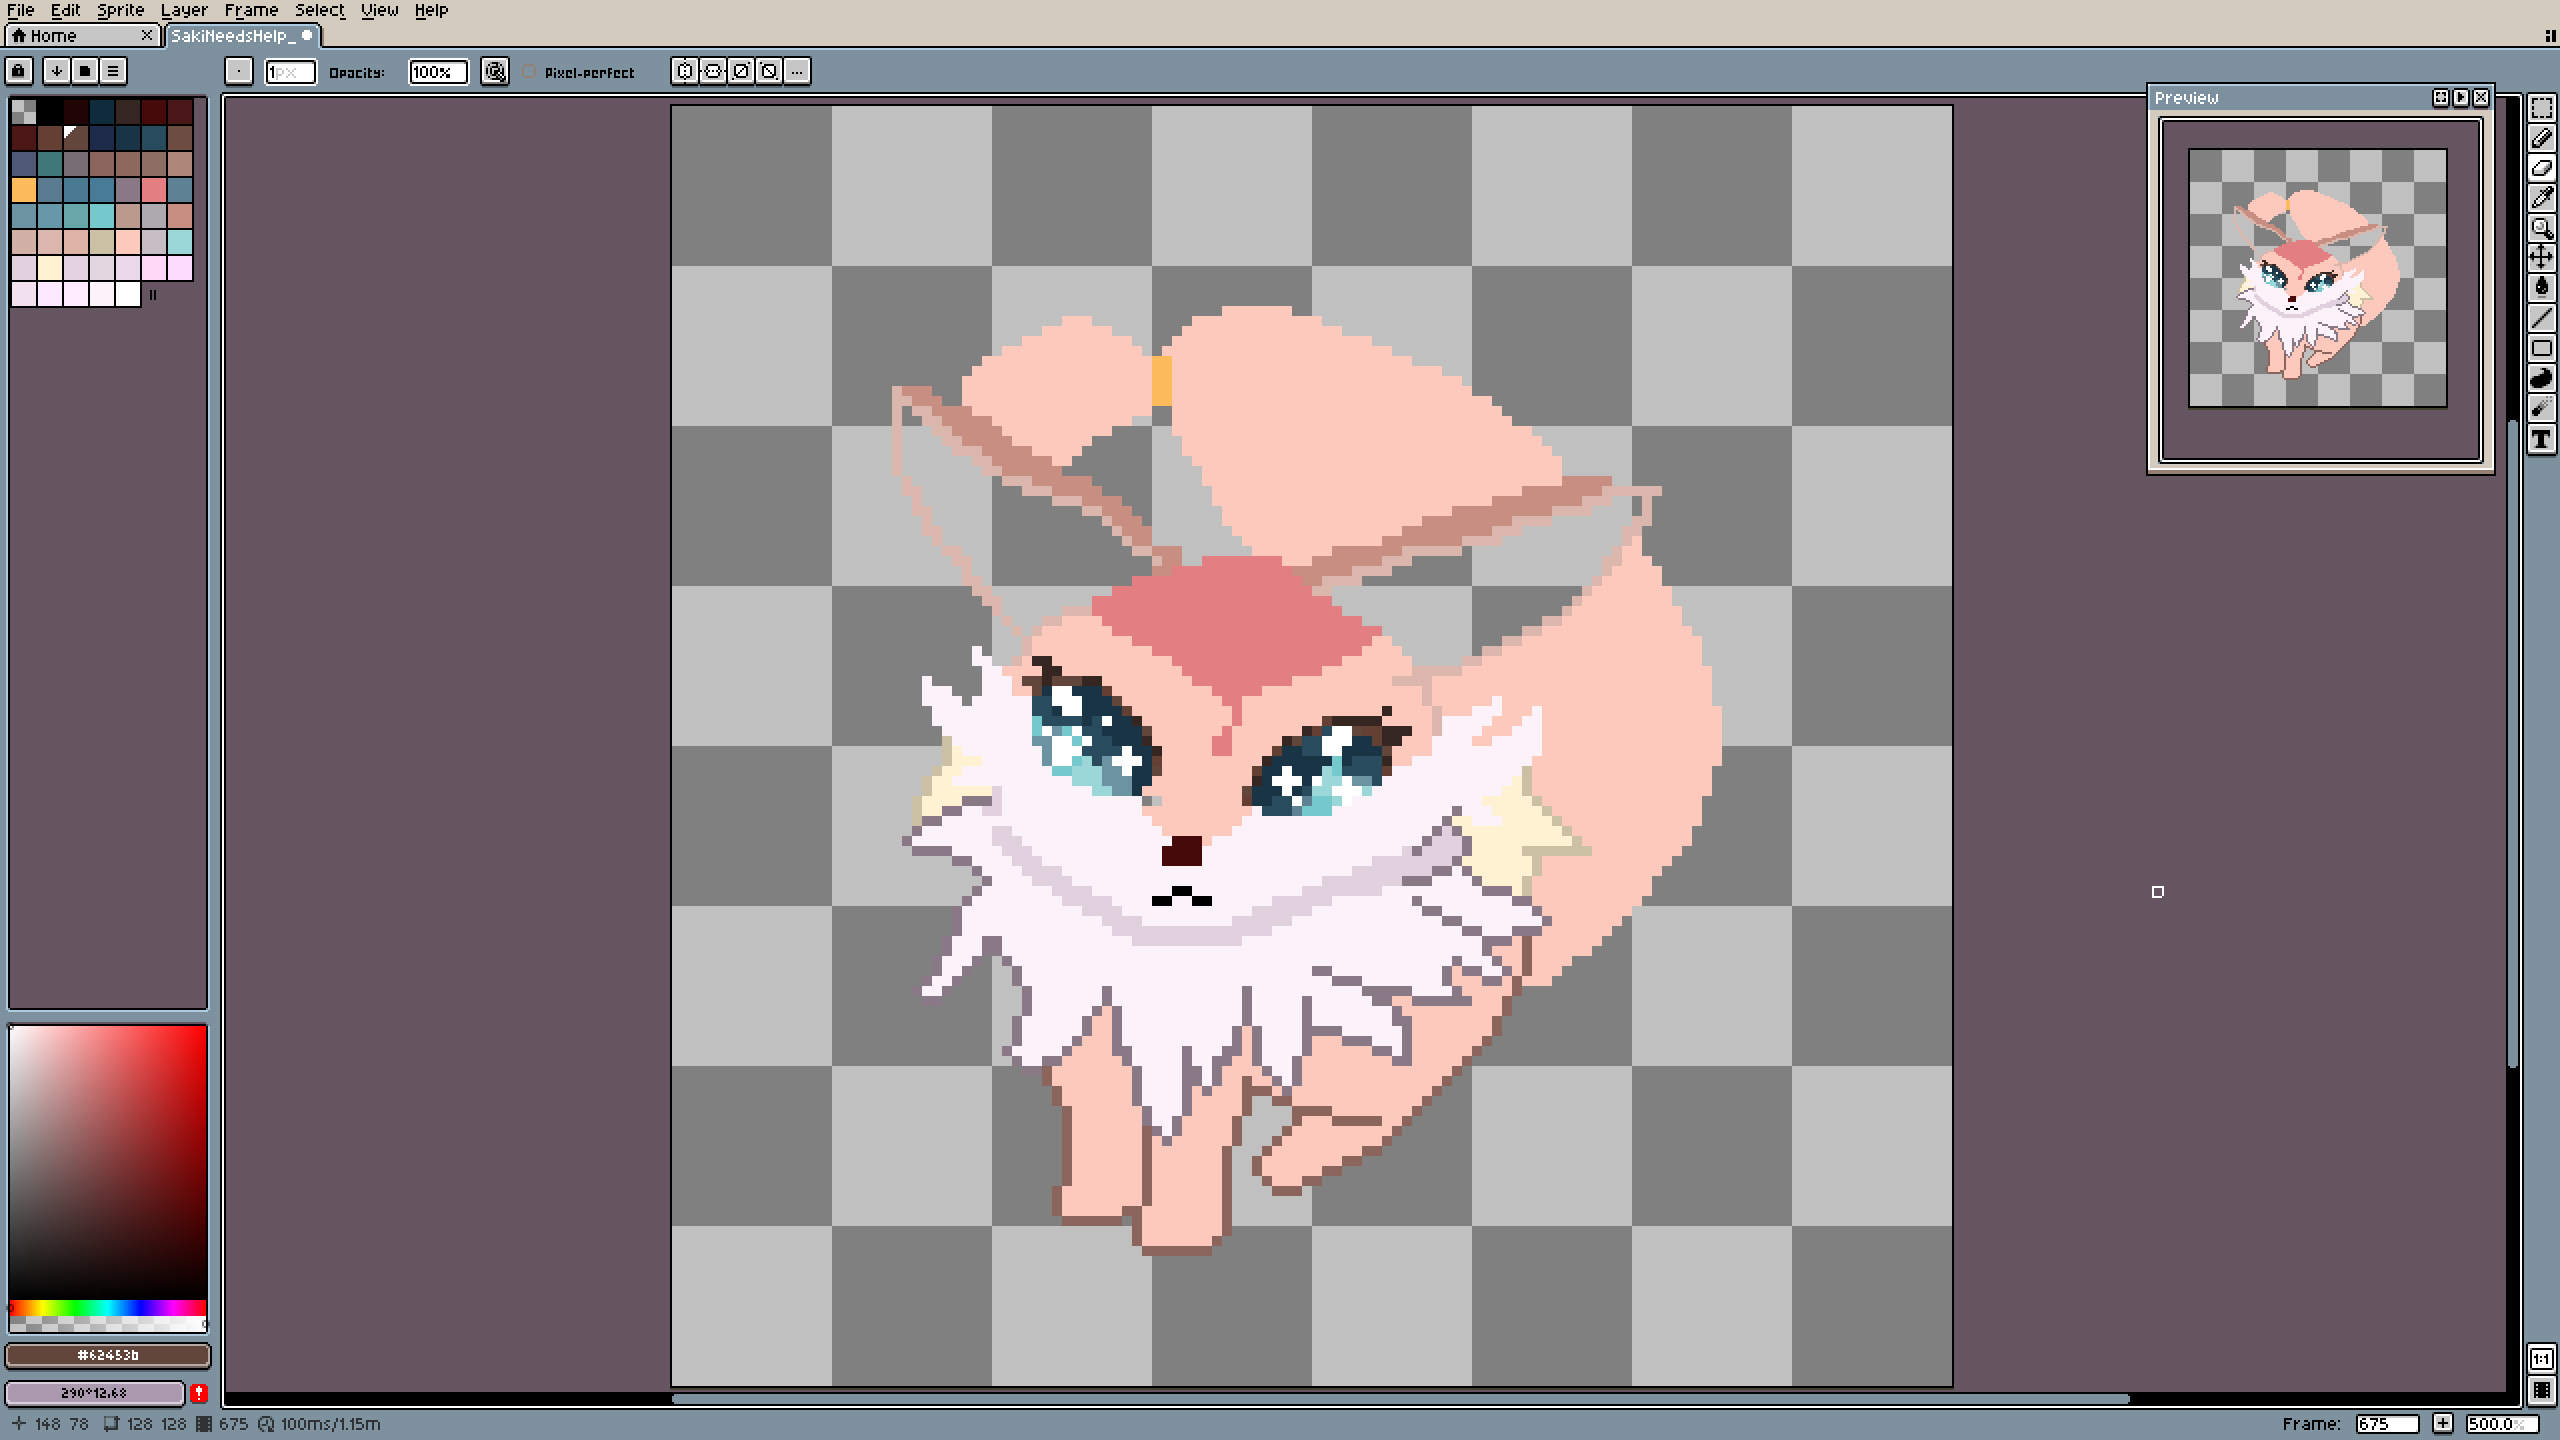Select the Eraser tool

pos(2541,168)
